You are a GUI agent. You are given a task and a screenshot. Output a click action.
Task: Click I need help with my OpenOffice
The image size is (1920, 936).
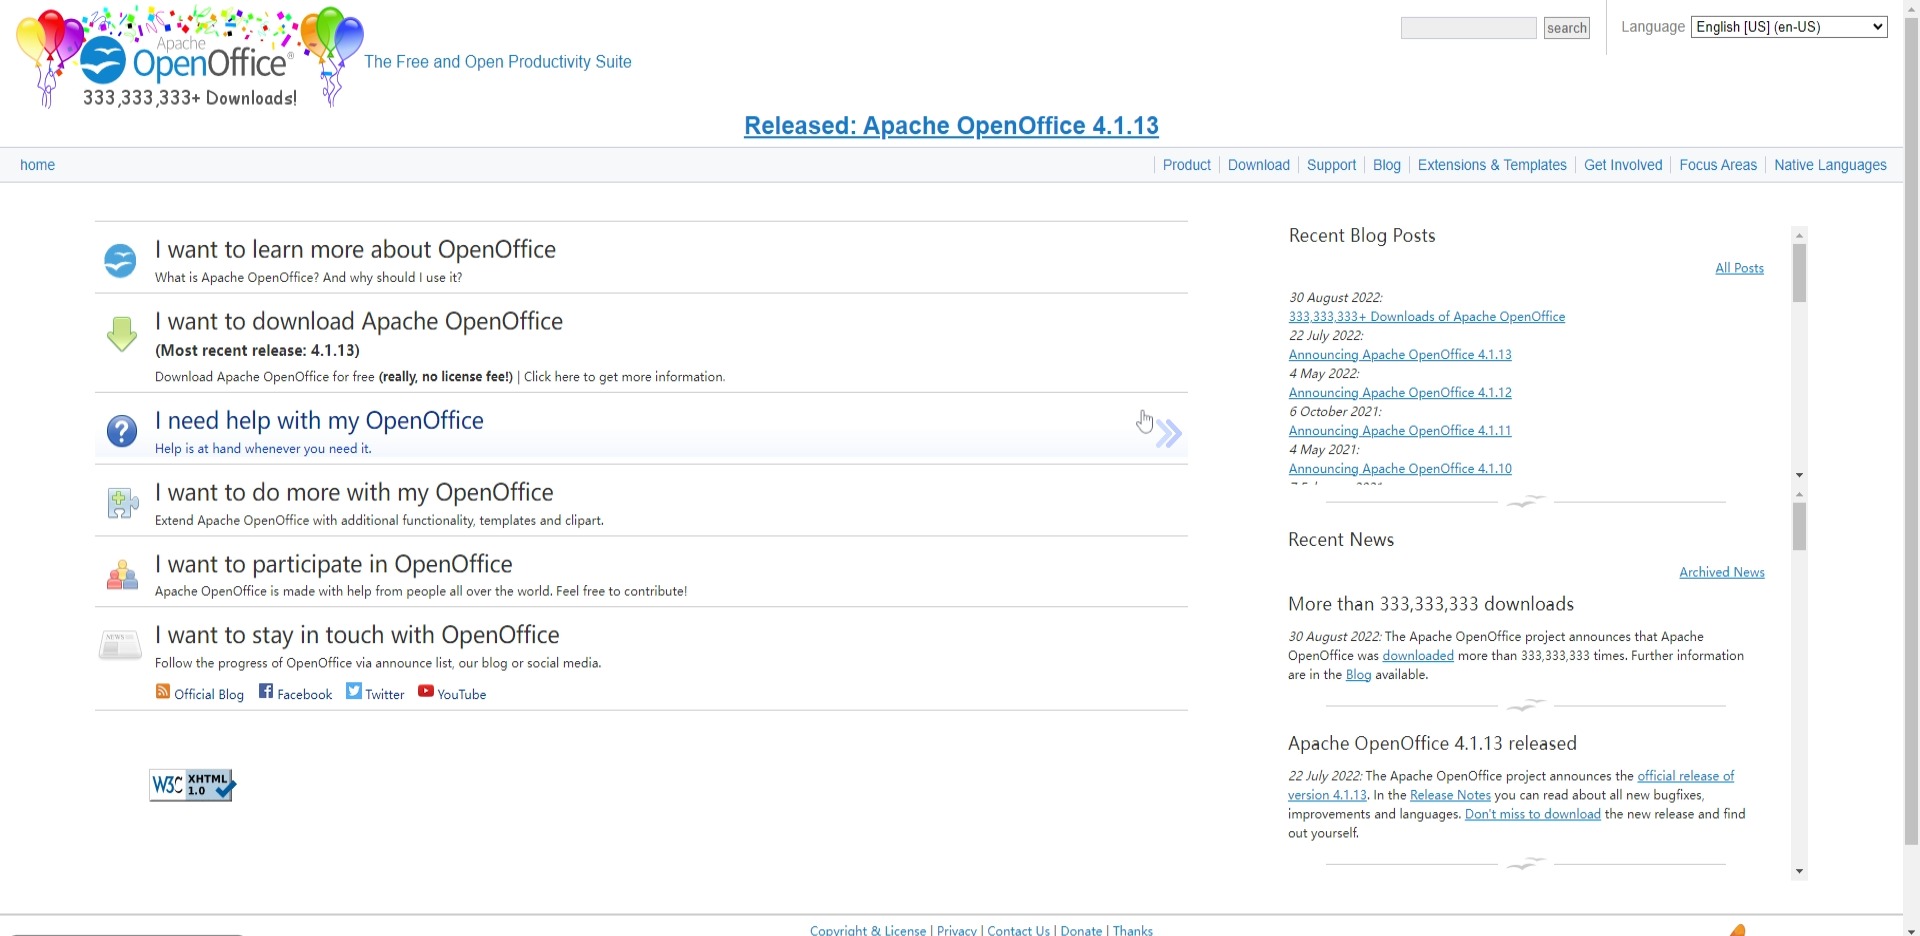[319, 420]
